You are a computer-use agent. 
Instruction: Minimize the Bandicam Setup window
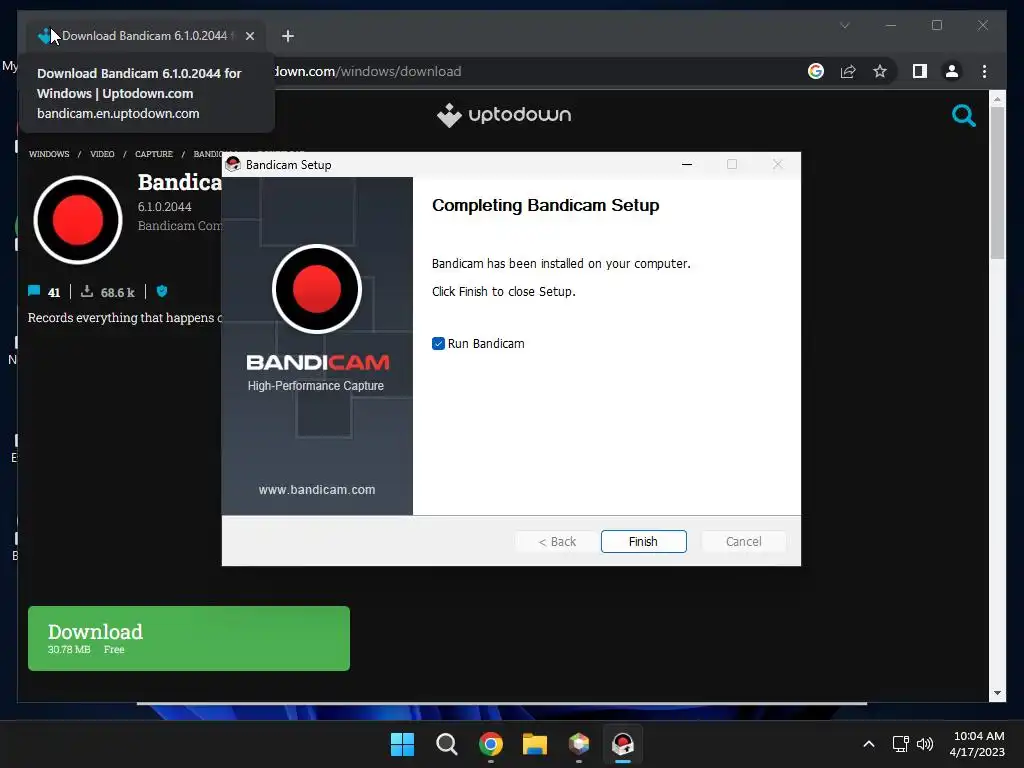[686, 165]
